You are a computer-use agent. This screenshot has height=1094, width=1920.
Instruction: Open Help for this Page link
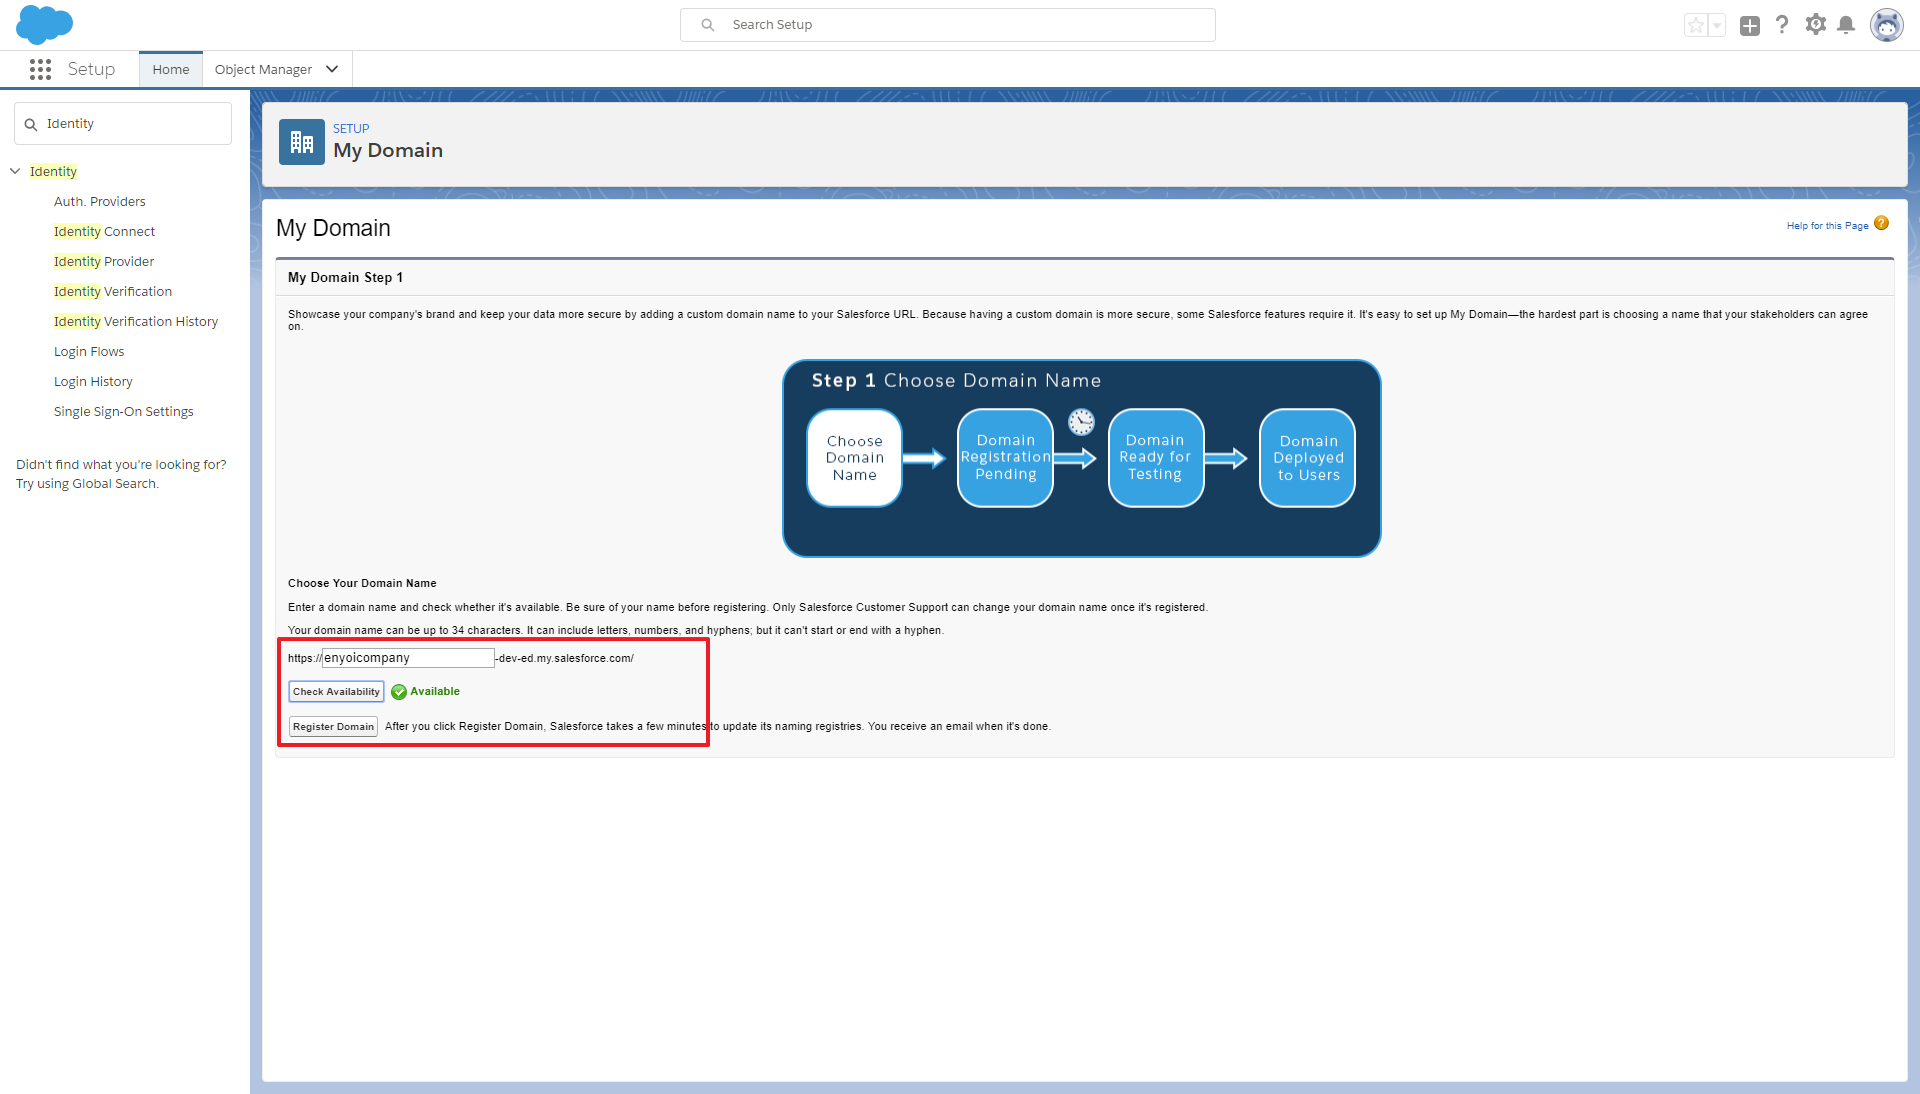coord(1827,226)
